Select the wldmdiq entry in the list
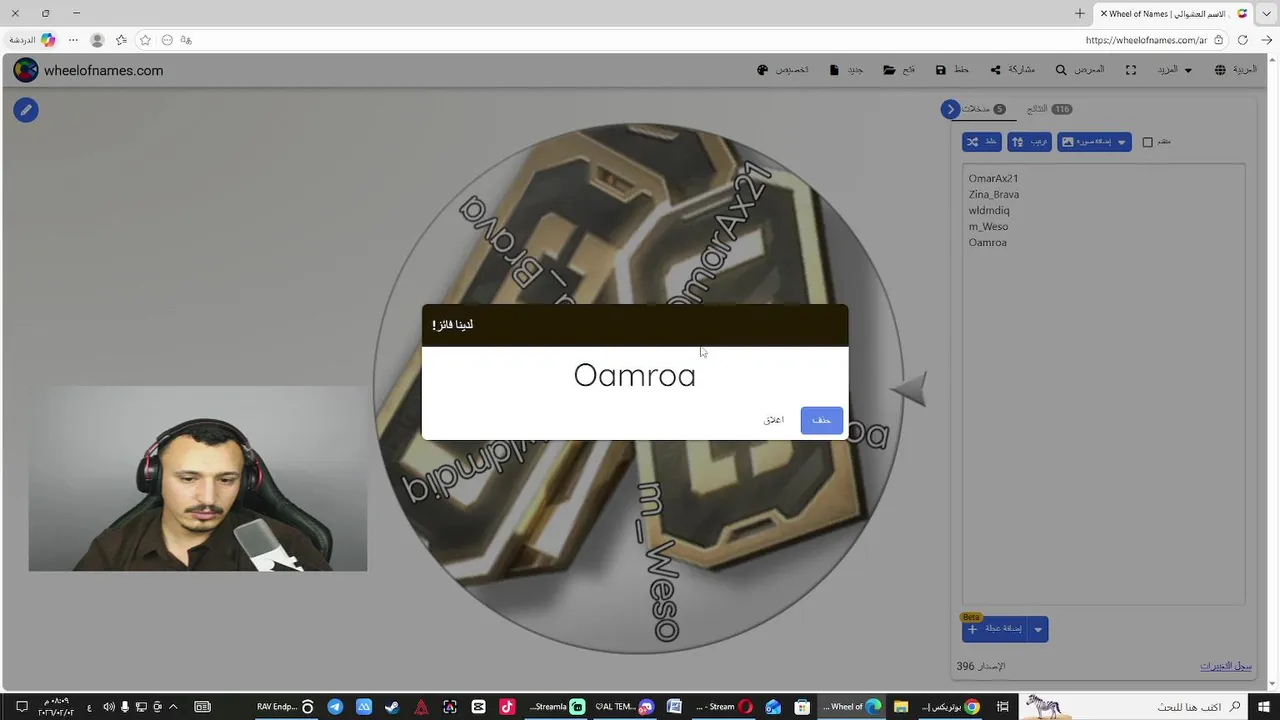The image size is (1280, 720). [x=989, y=210]
